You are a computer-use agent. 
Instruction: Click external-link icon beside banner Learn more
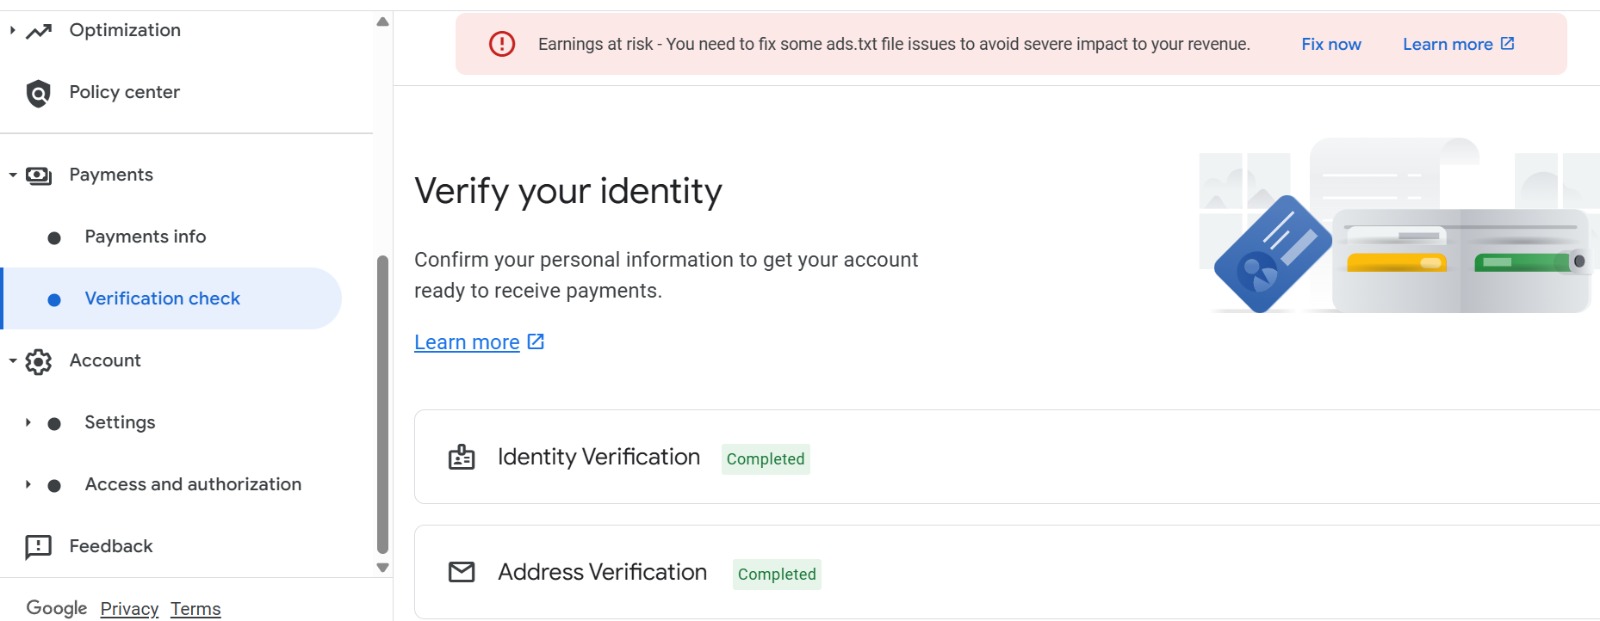coord(1507,43)
